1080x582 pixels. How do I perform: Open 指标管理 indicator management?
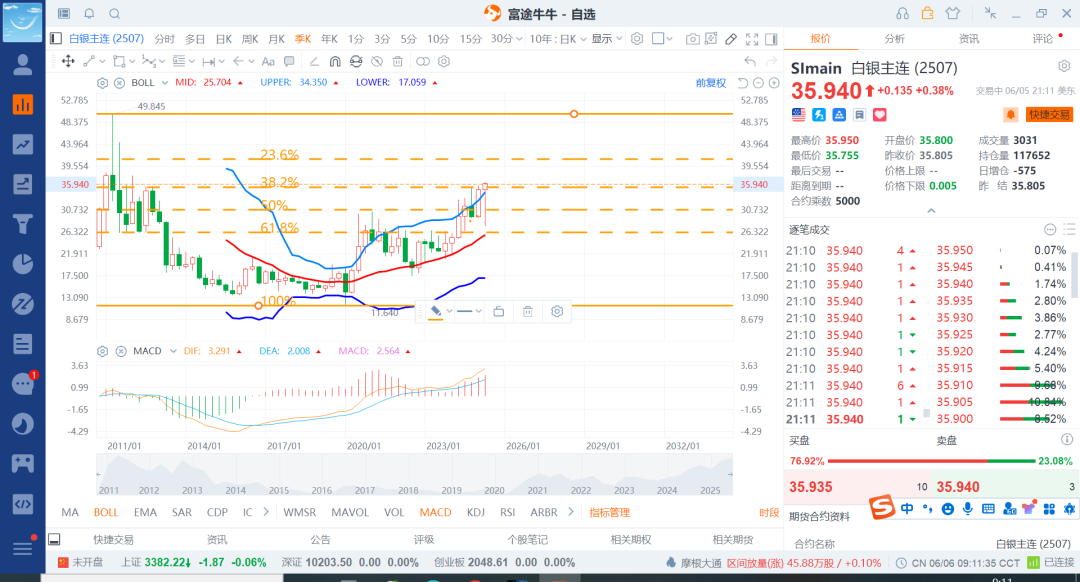pos(610,512)
